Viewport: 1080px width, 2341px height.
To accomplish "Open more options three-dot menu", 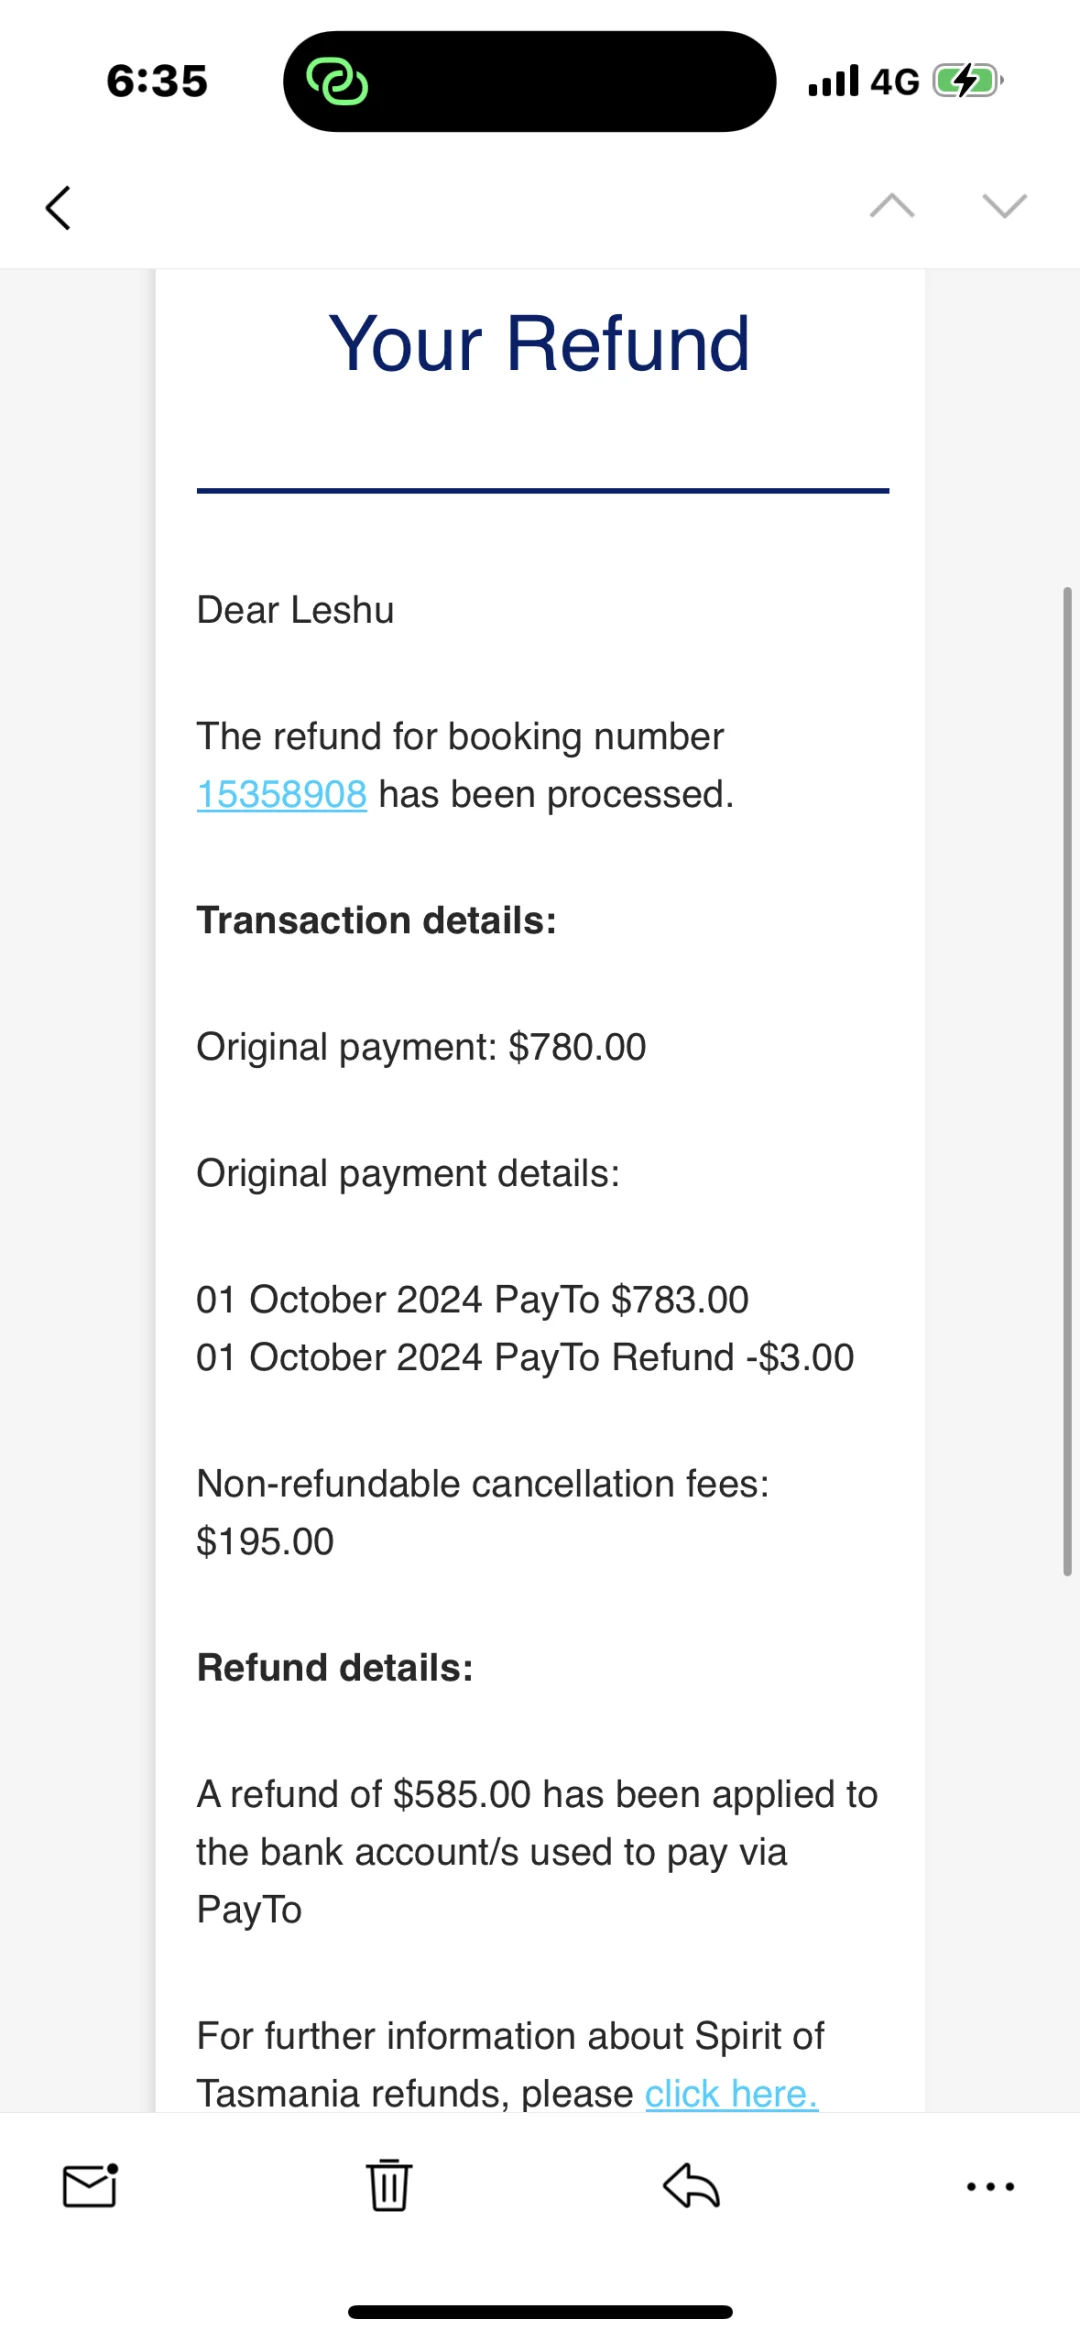I will click(x=990, y=2187).
